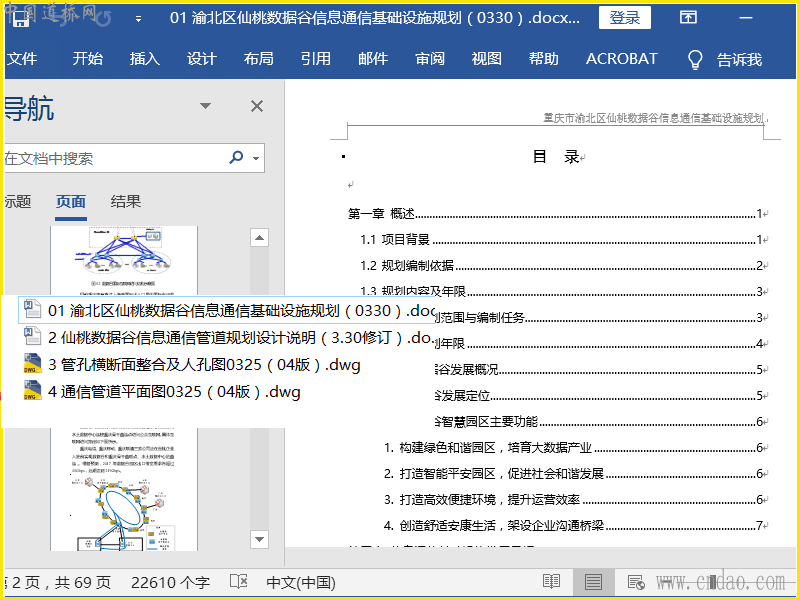Click the thumbnail scrollbar up arrow
This screenshot has height=600, width=800.
click(259, 238)
